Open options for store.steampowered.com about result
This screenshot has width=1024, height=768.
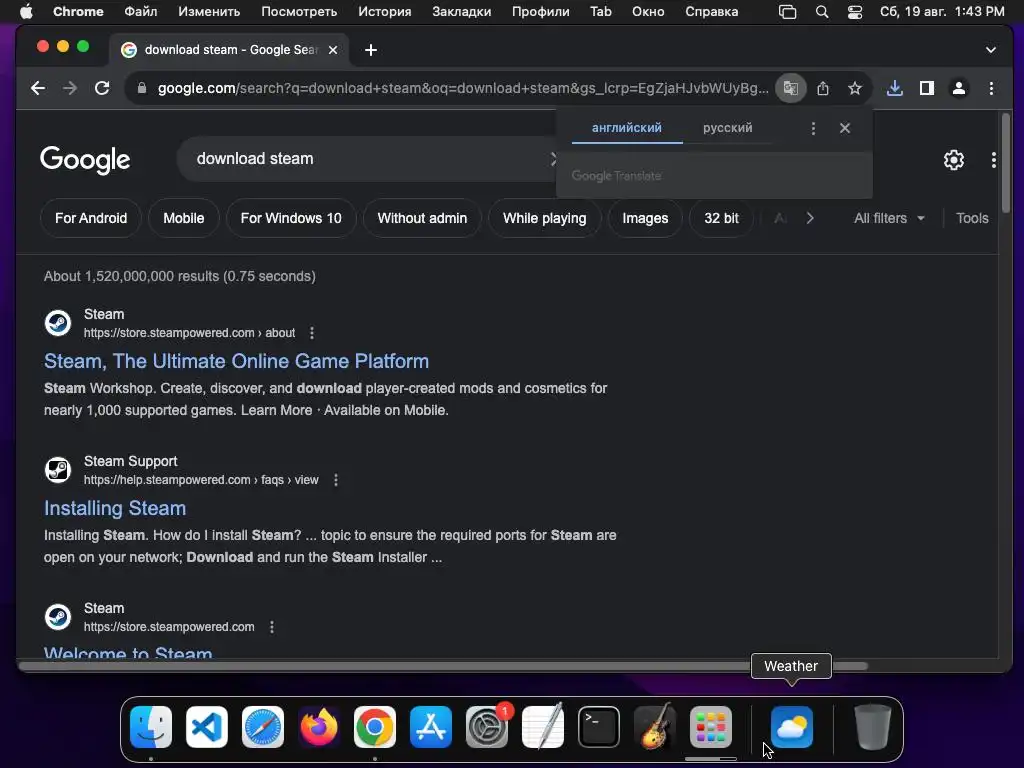[x=312, y=333]
